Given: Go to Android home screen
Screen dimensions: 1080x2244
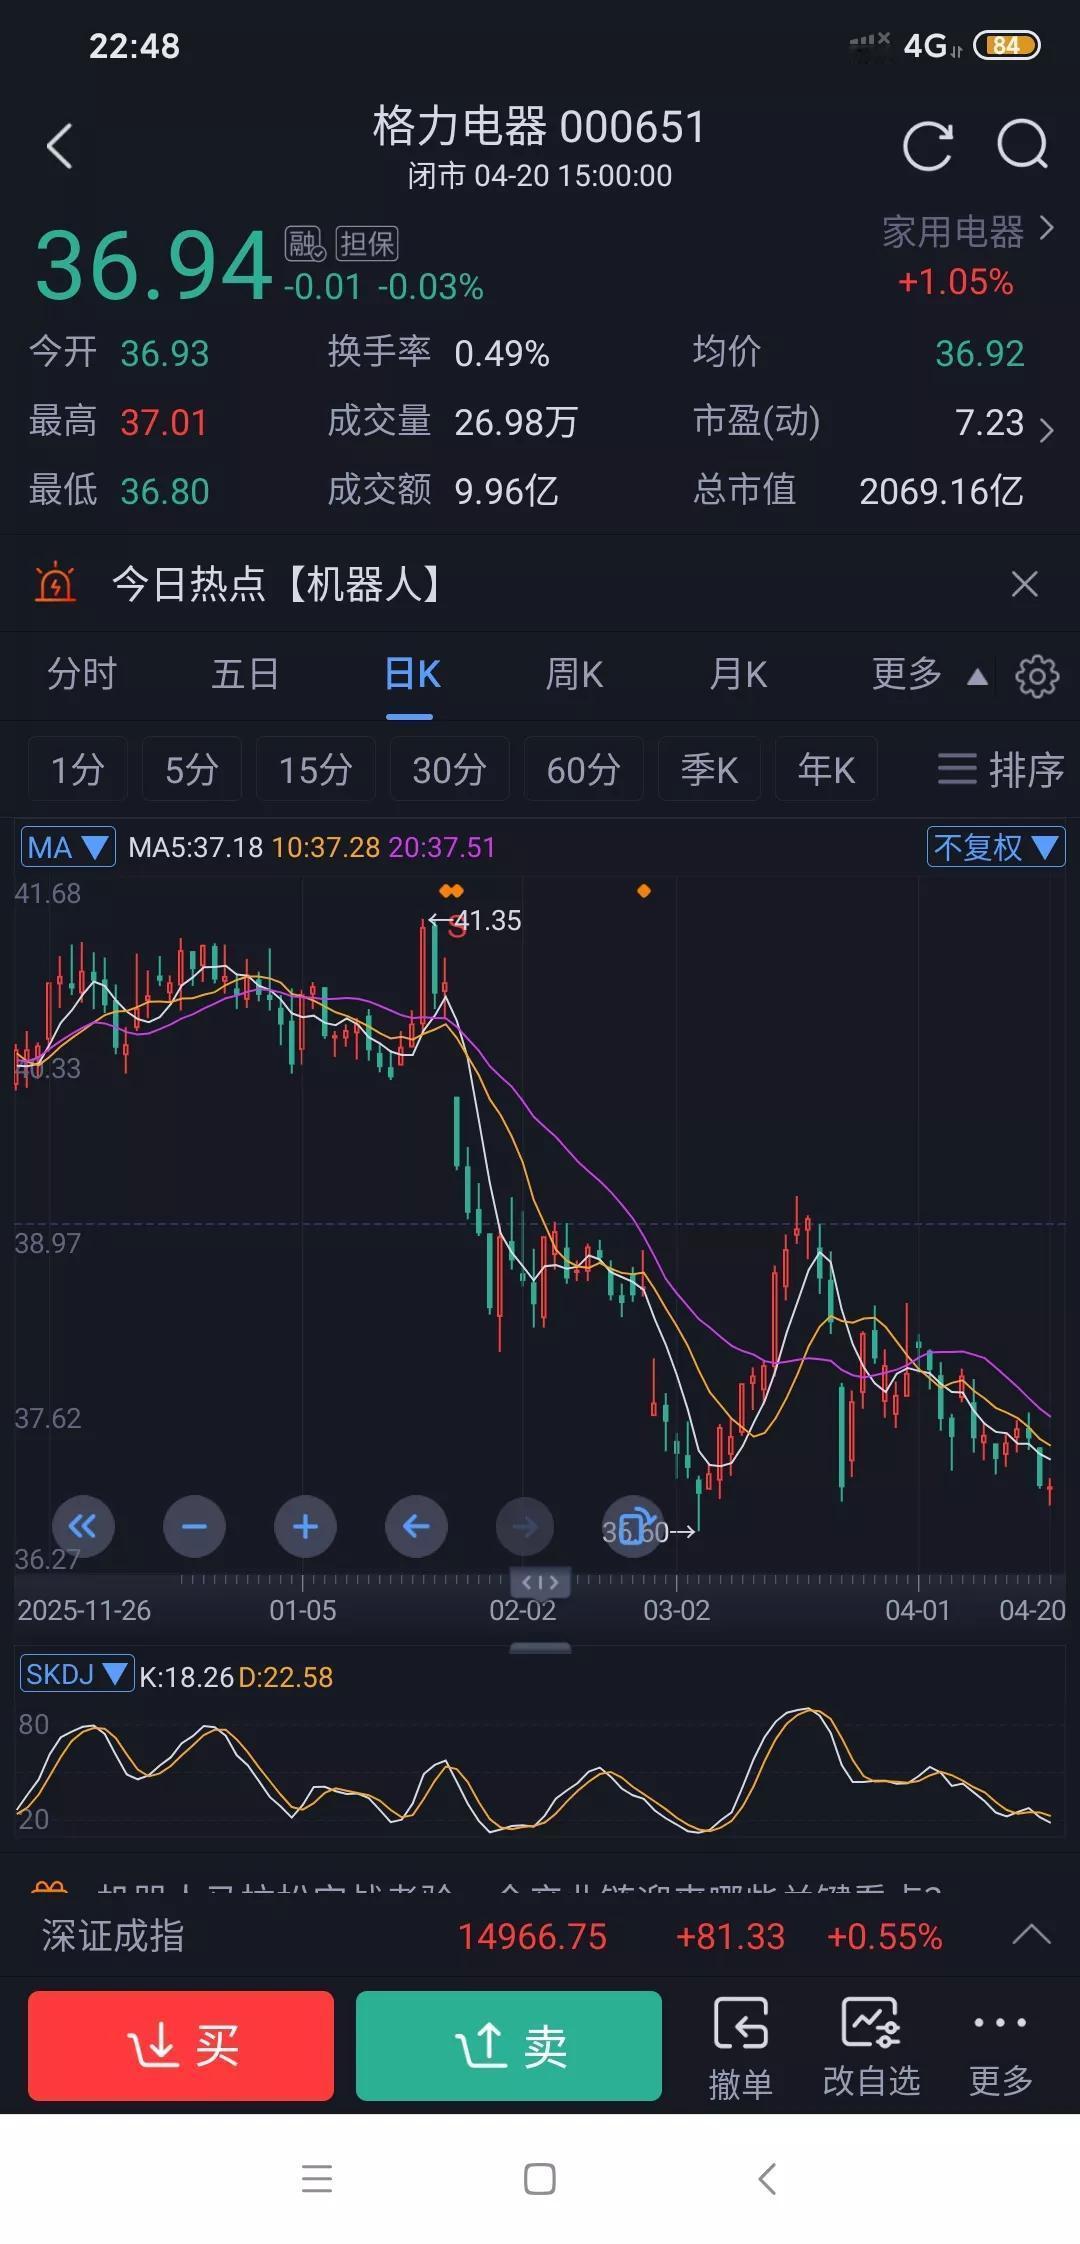Looking at the screenshot, I should tap(540, 2179).
